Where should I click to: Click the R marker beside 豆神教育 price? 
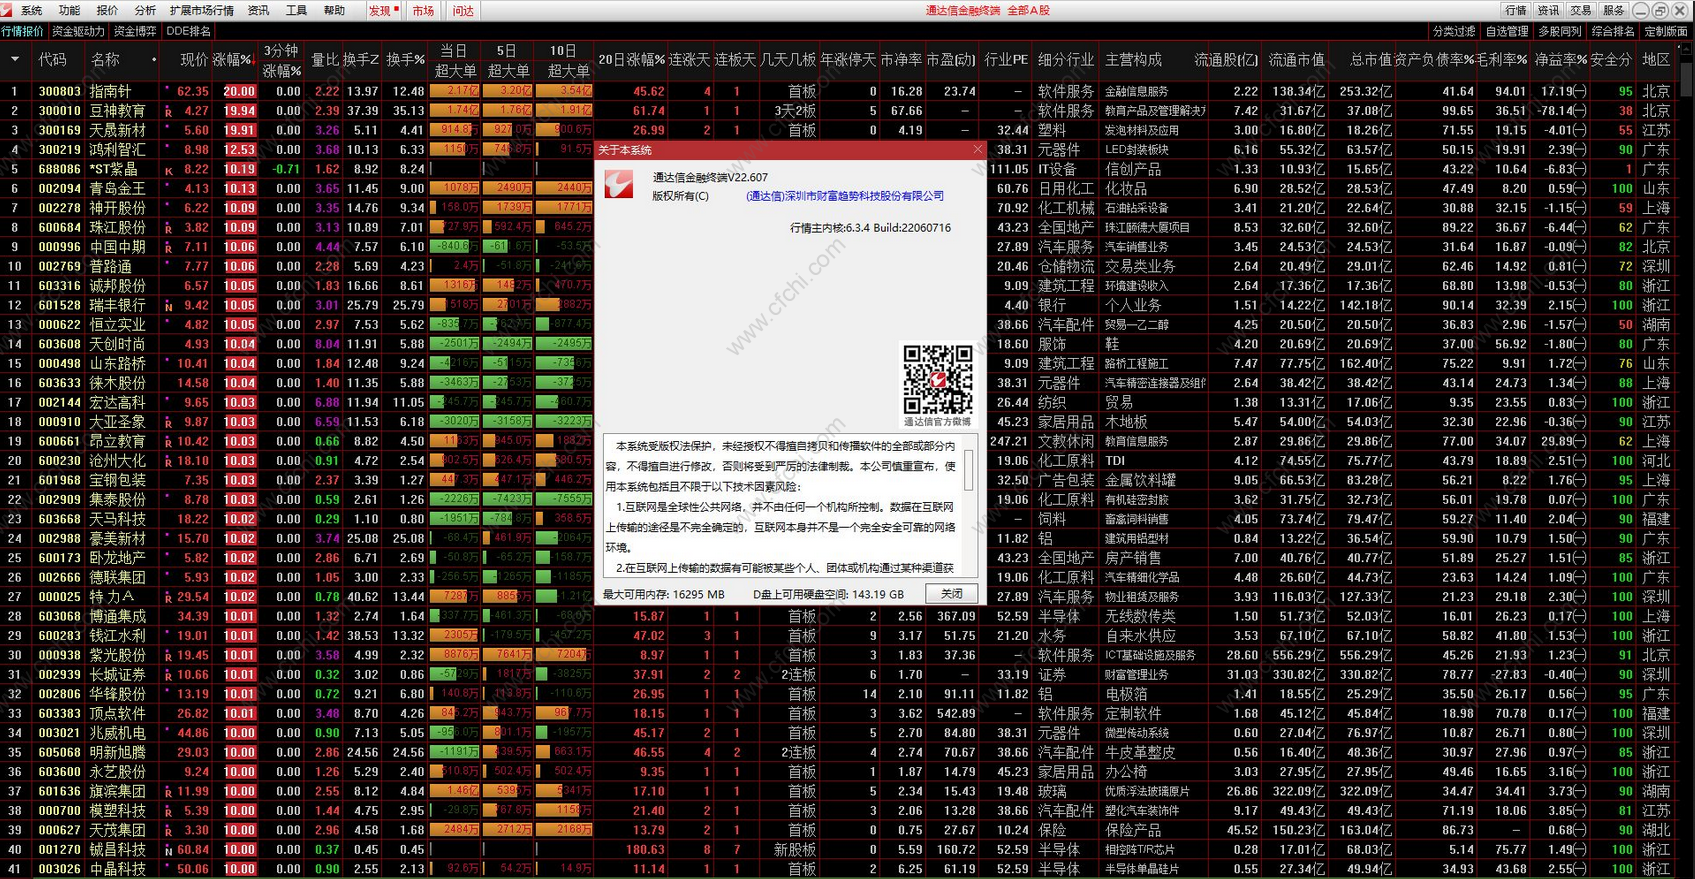click(x=168, y=112)
